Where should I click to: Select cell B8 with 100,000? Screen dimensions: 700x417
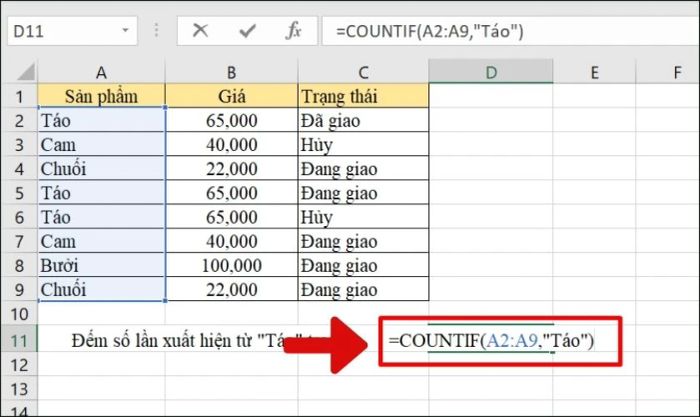(231, 265)
